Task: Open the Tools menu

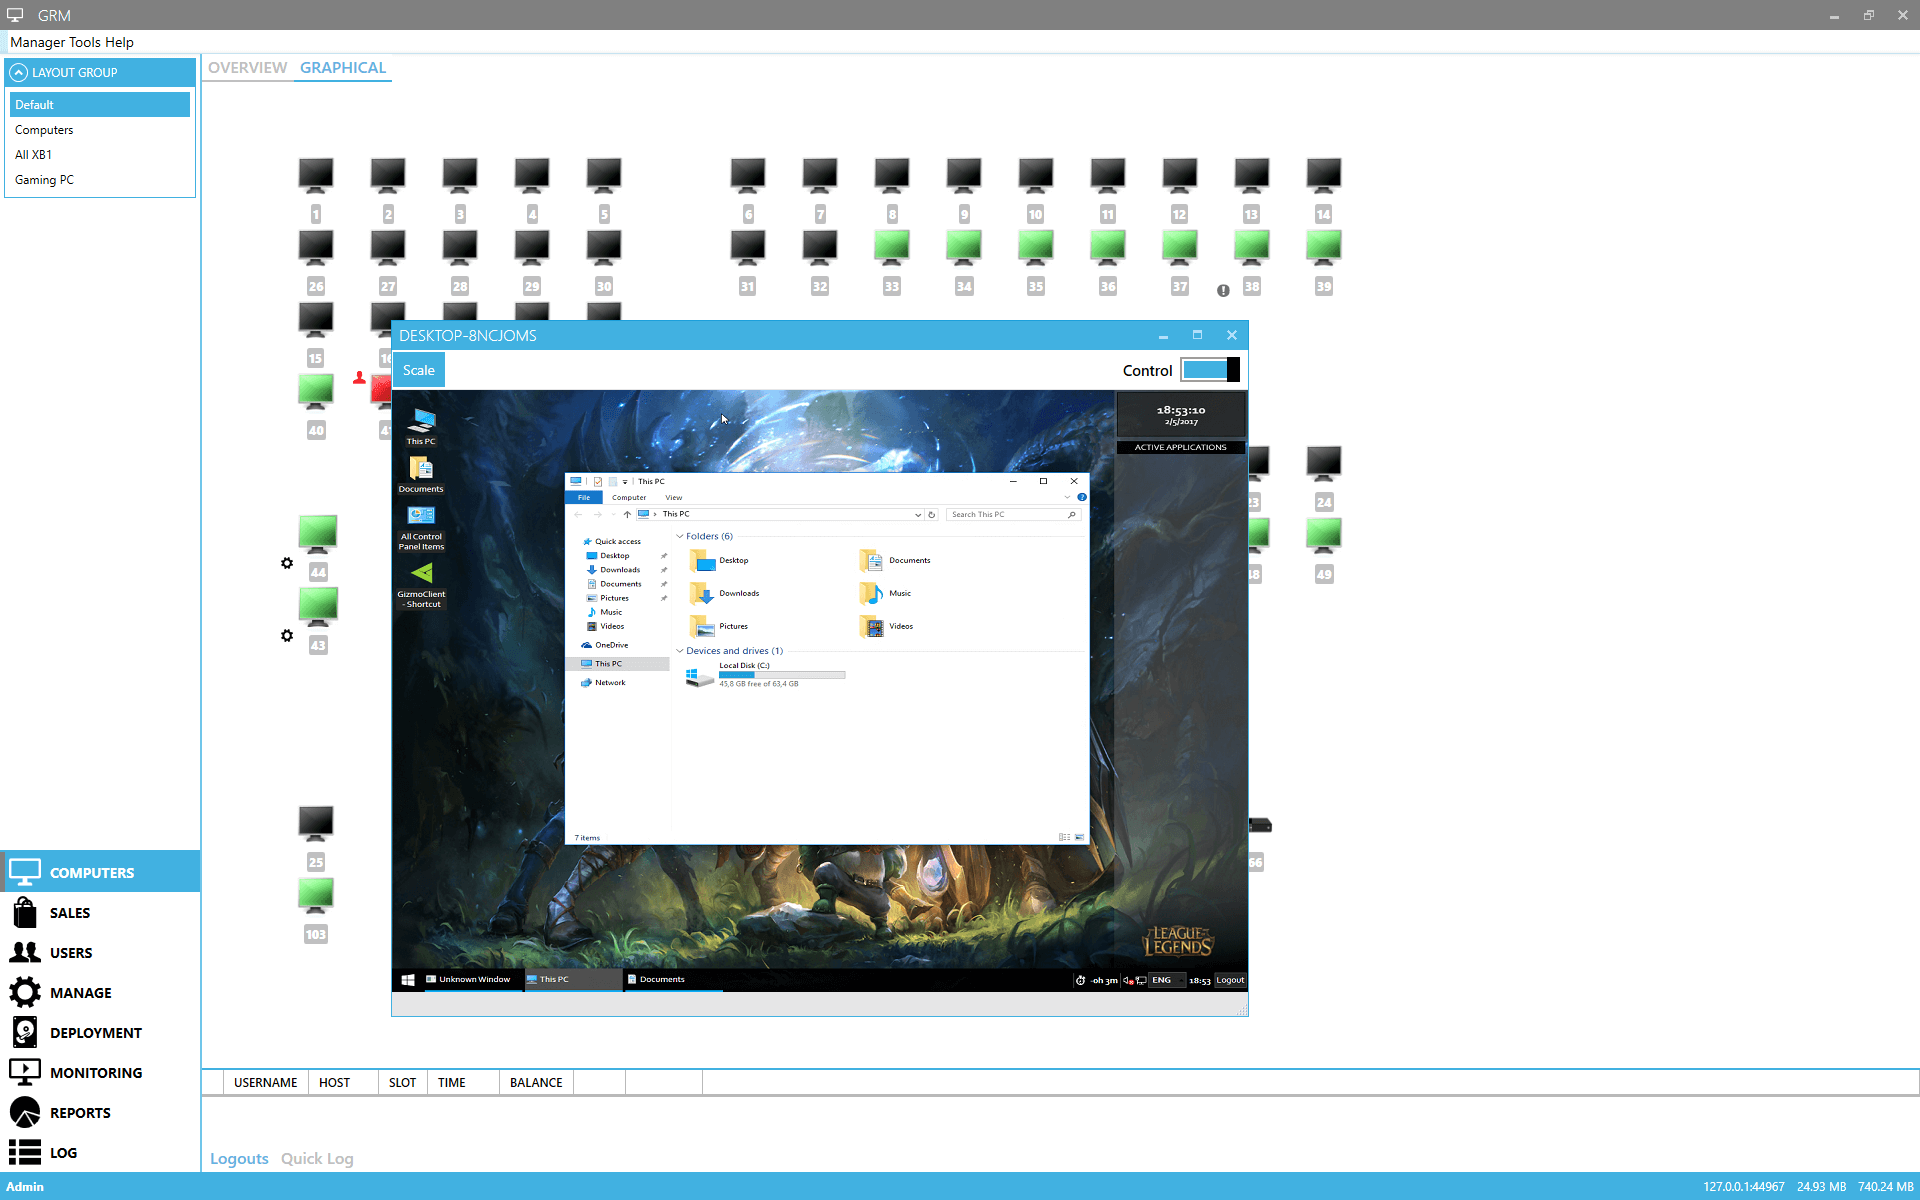Action: [x=85, y=42]
